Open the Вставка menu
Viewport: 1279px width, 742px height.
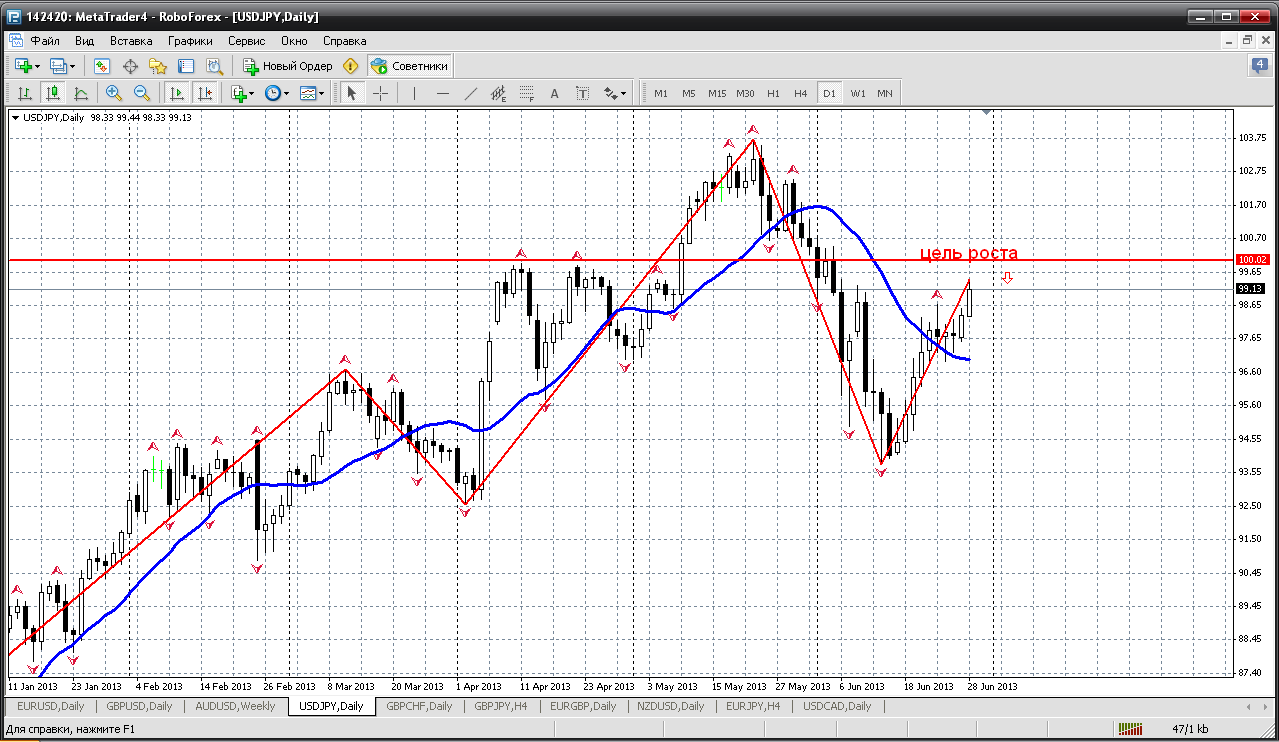pyautogui.click(x=131, y=41)
